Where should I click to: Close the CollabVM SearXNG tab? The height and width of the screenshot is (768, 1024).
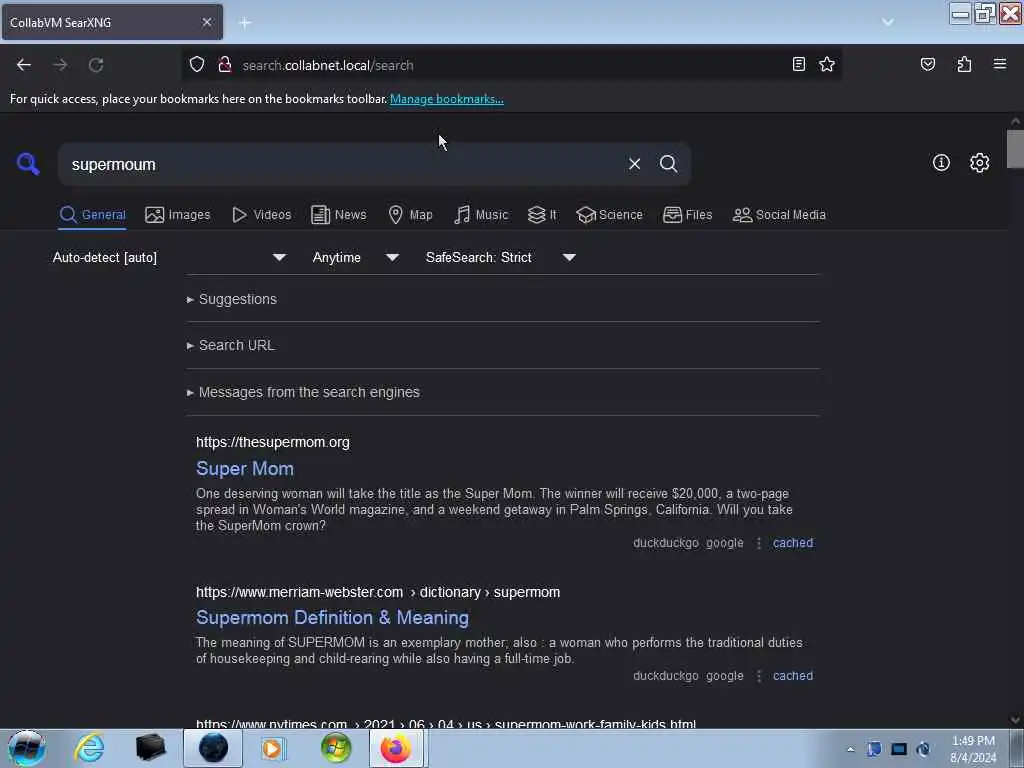tap(206, 22)
